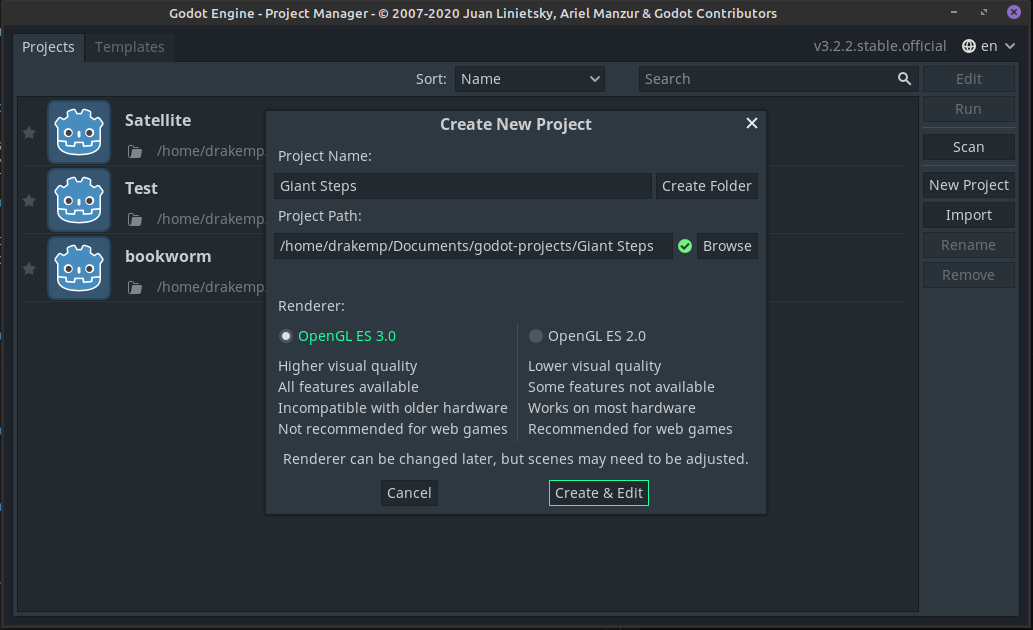Click the bookworm project path text
Screen dimensions: 1033x630
click(x=211, y=287)
